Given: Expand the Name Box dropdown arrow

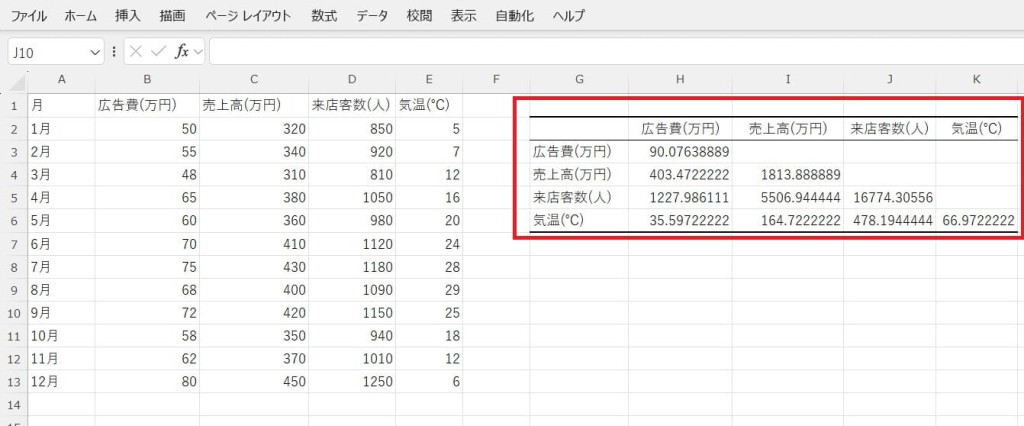Looking at the screenshot, I should coord(95,52).
